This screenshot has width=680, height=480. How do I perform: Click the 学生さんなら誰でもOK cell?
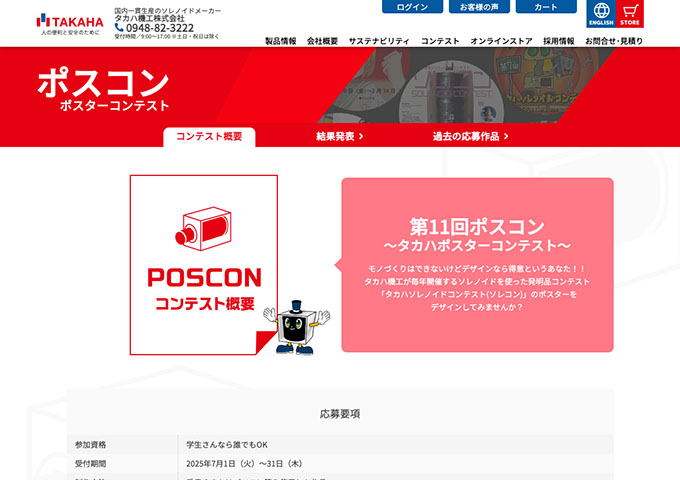pyautogui.click(x=227, y=445)
